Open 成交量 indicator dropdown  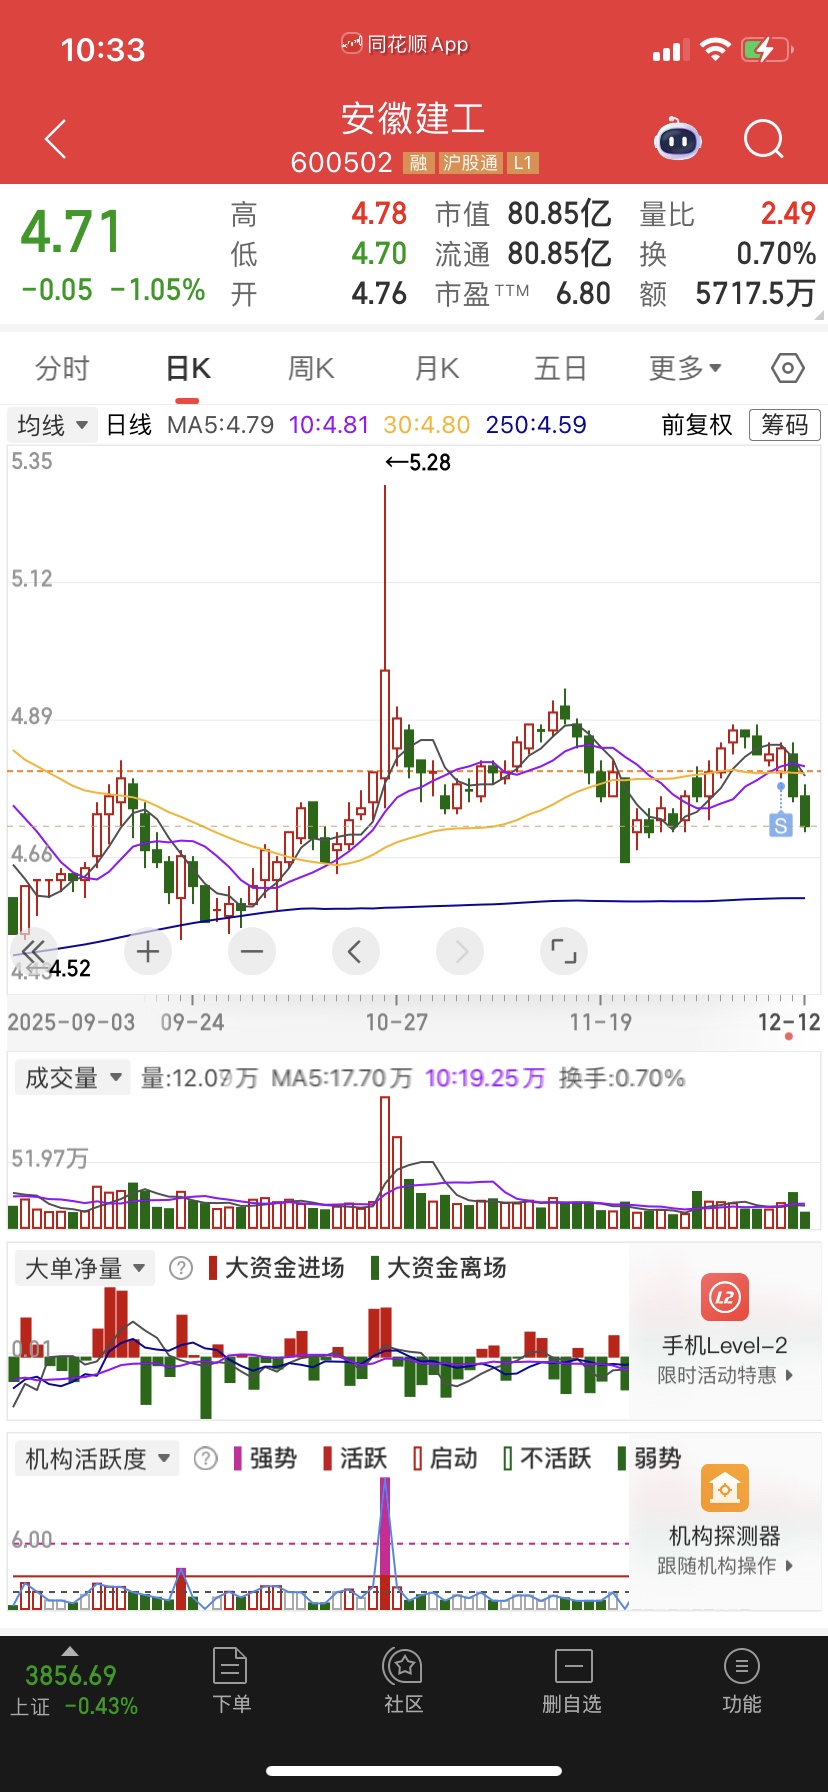tap(73, 1077)
